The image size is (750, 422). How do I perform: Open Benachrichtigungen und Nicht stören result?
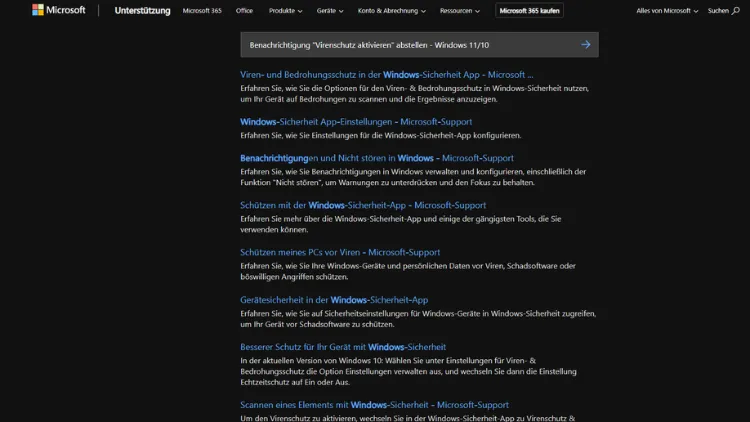(x=376, y=158)
